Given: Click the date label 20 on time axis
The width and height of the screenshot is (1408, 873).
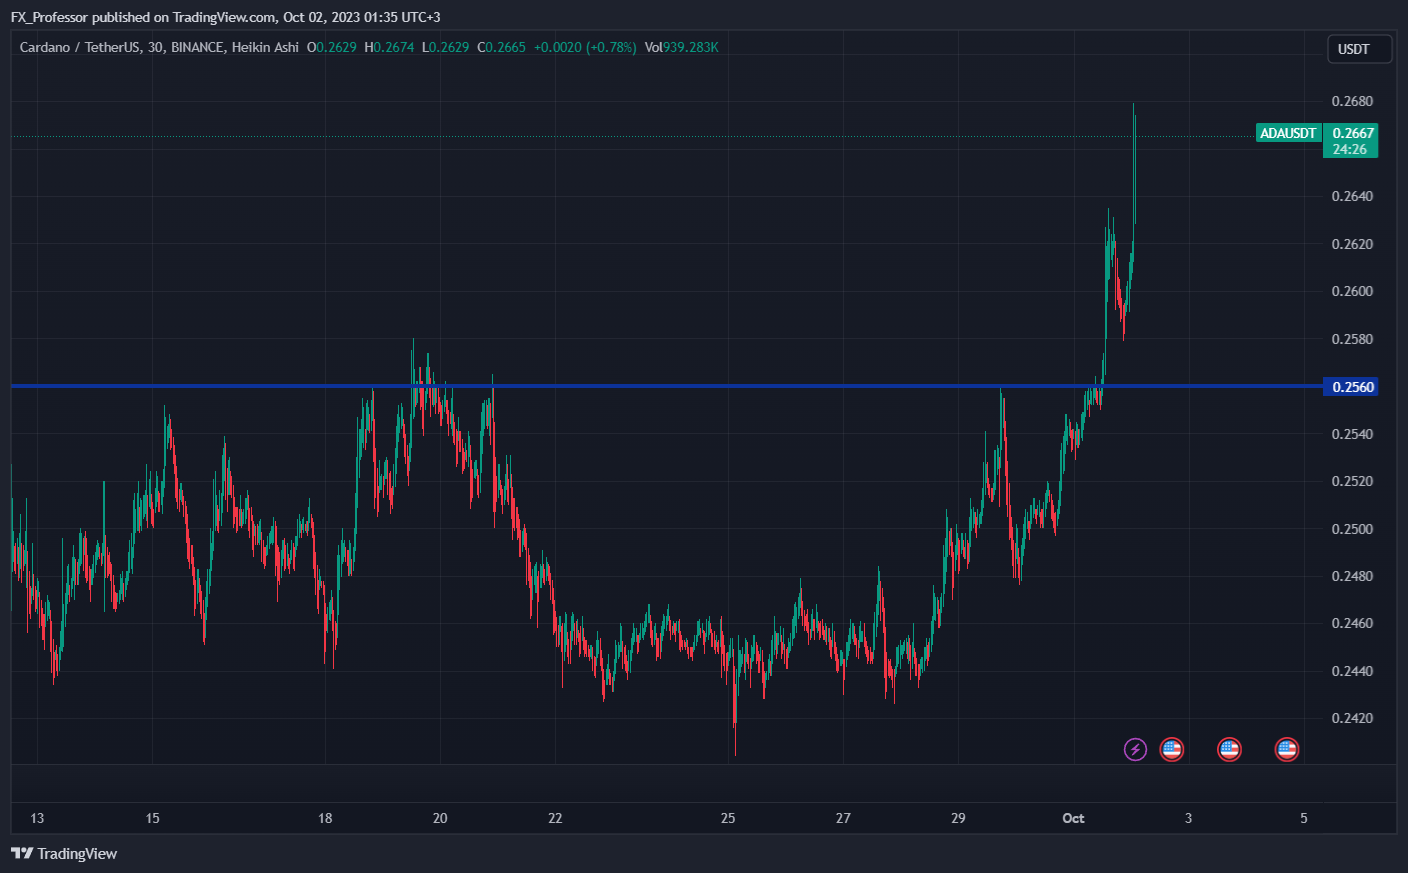Looking at the screenshot, I should [x=440, y=818].
